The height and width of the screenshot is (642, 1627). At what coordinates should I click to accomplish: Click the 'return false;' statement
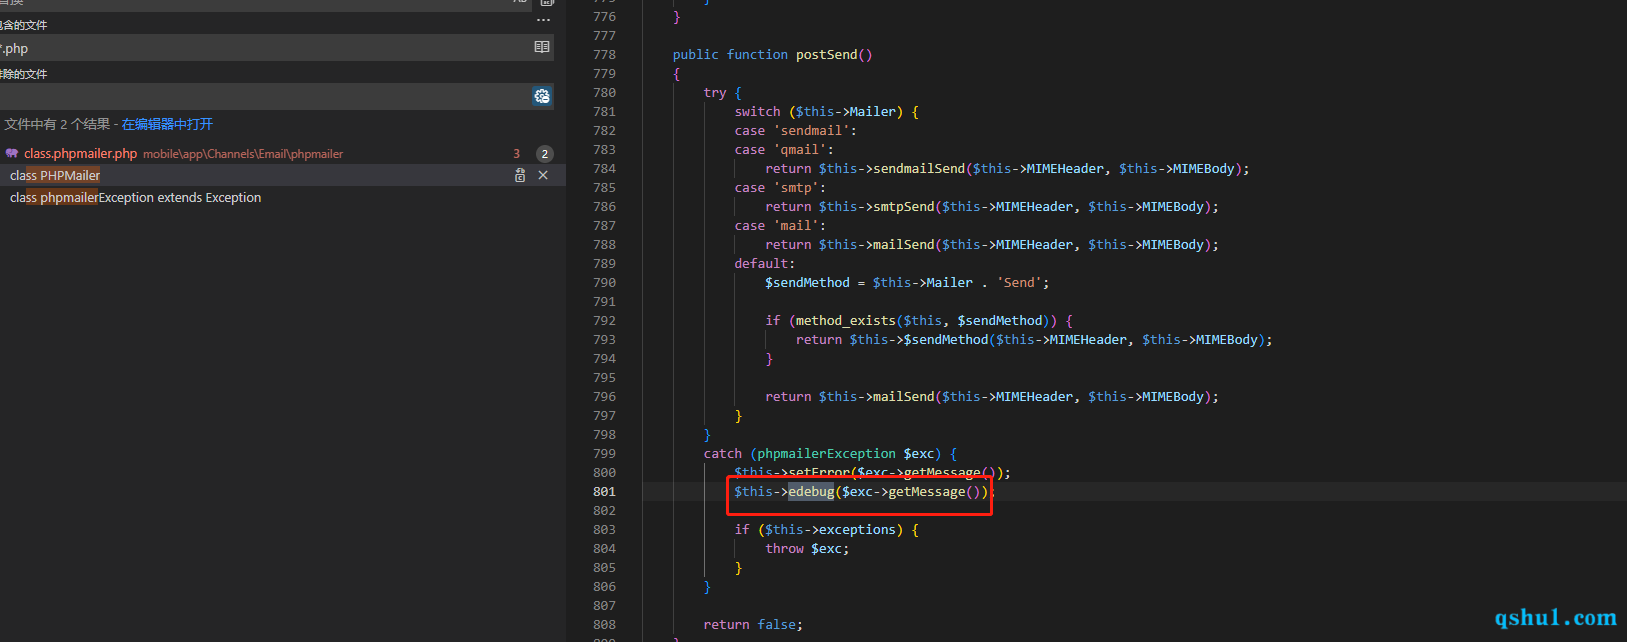click(753, 624)
